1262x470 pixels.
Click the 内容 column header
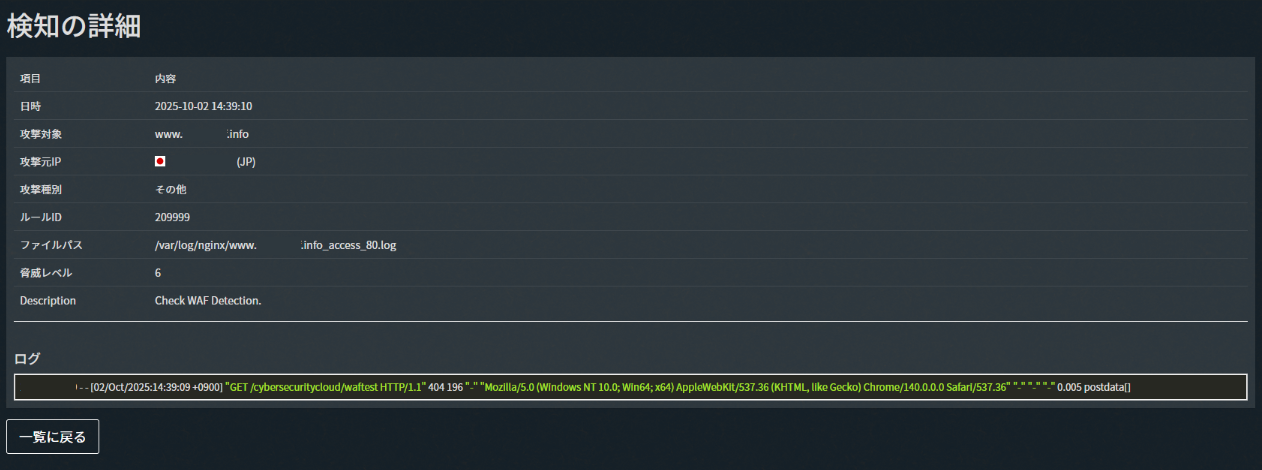coord(165,78)
